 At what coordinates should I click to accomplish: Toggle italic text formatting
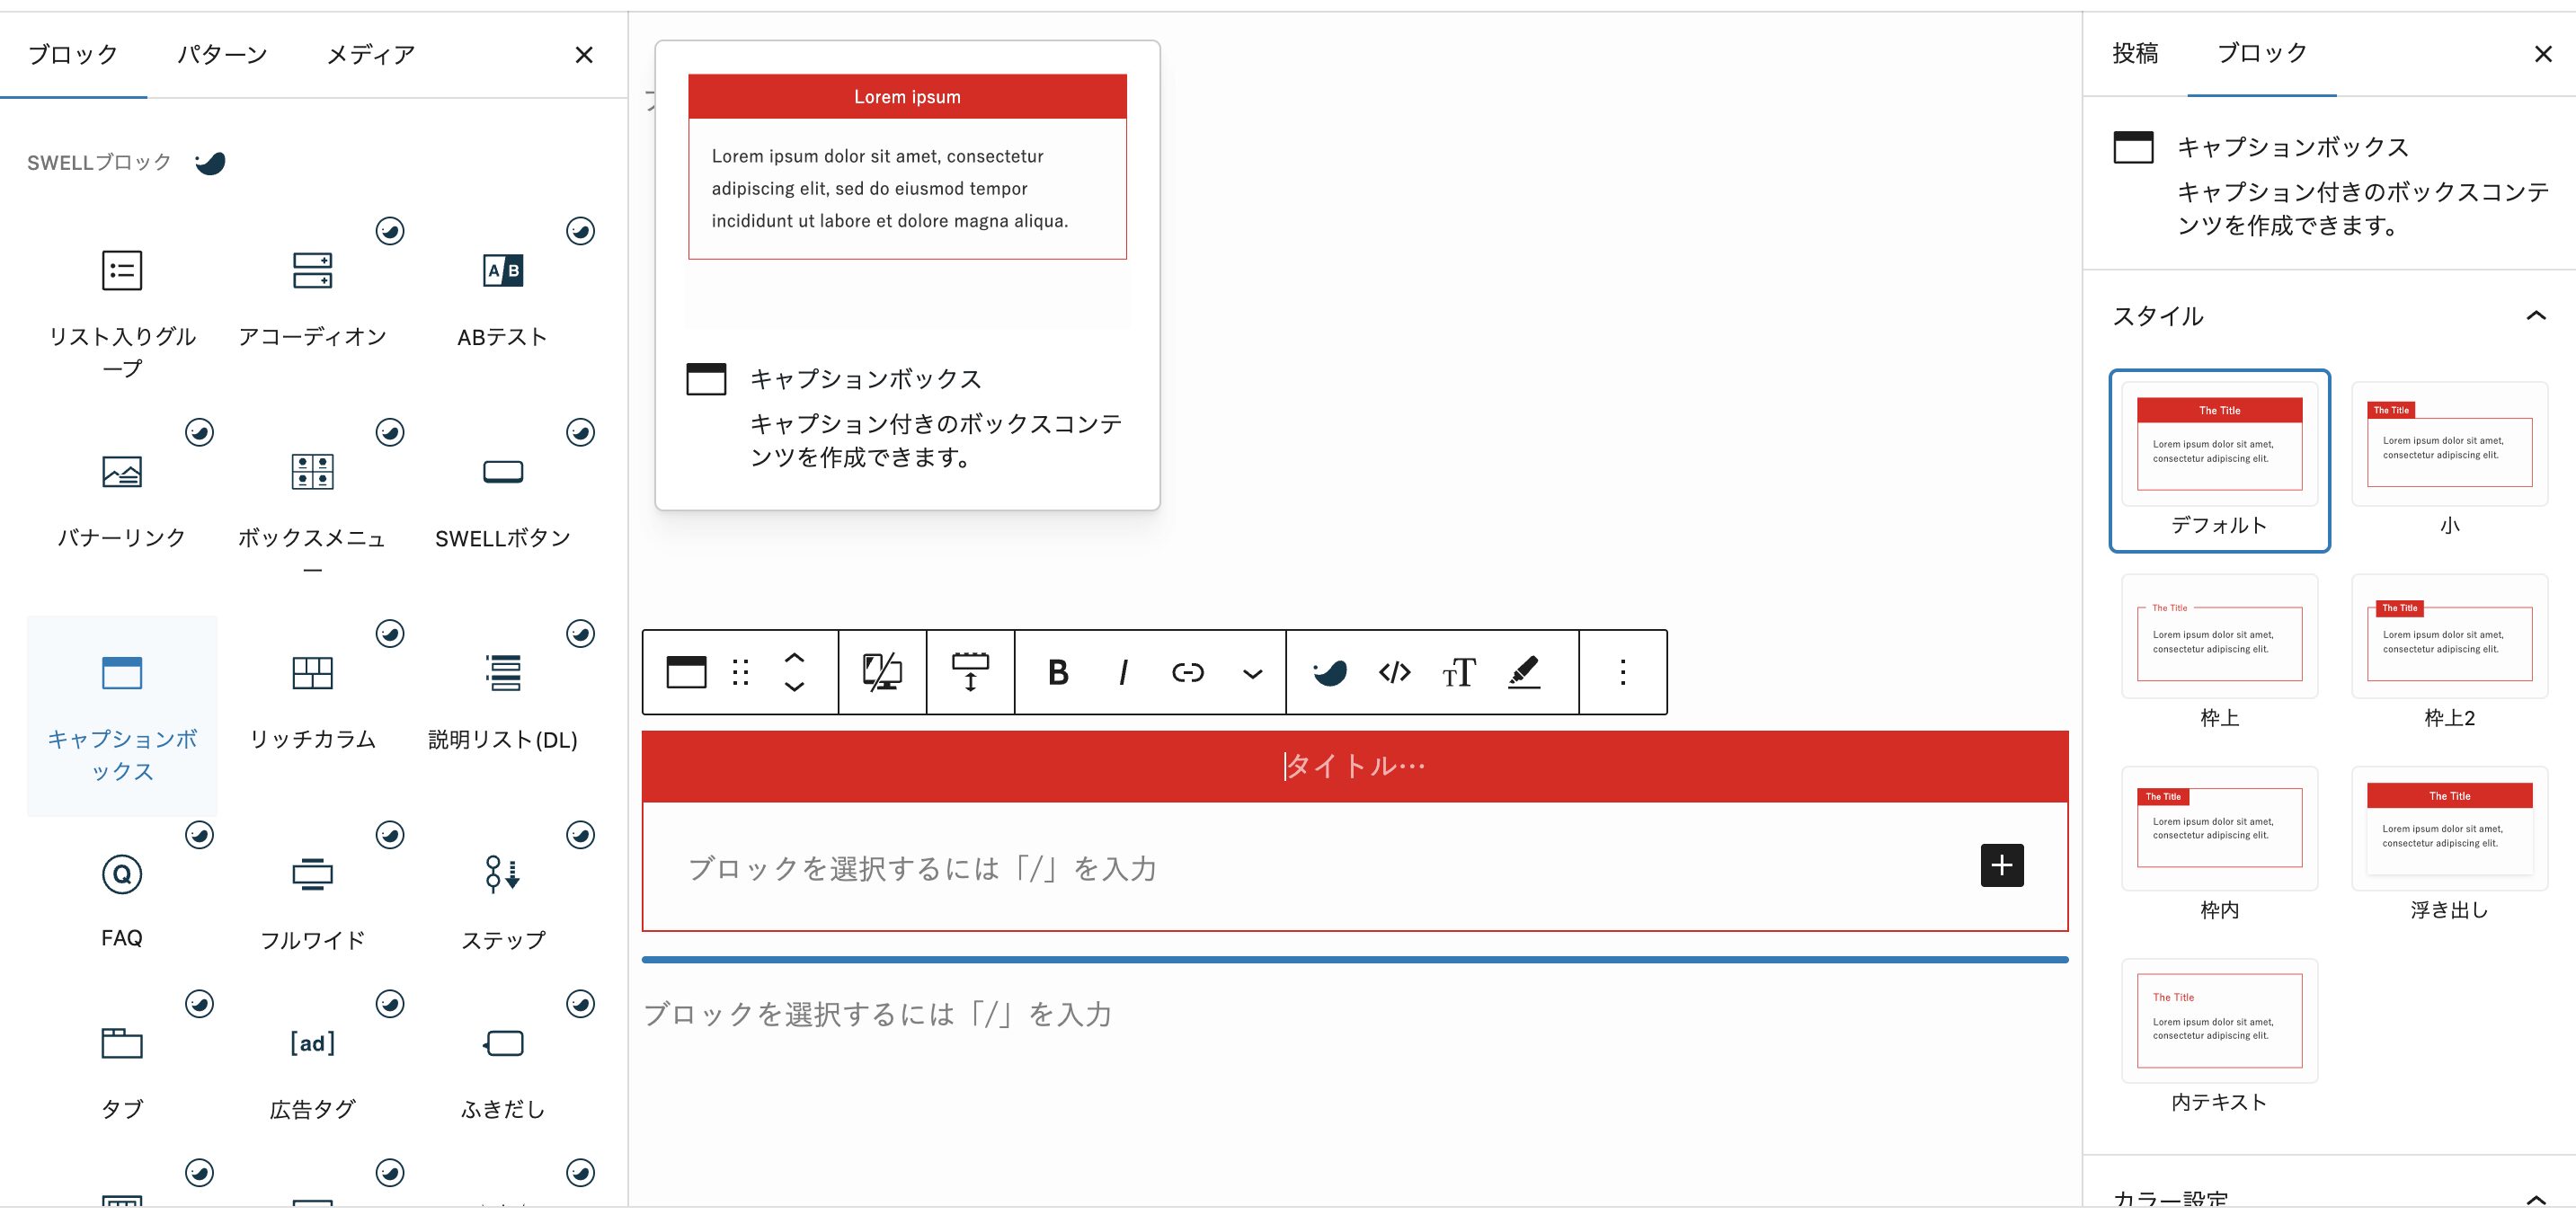[1123, 673]
